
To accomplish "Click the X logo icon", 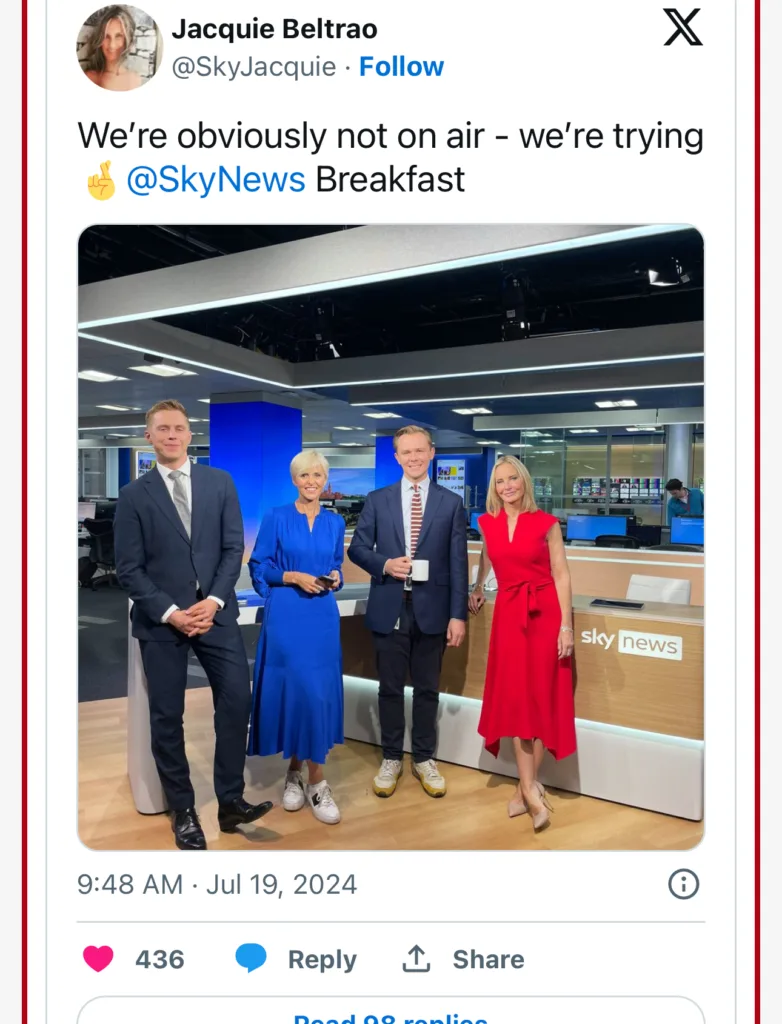I will click(x=683, y=27).
